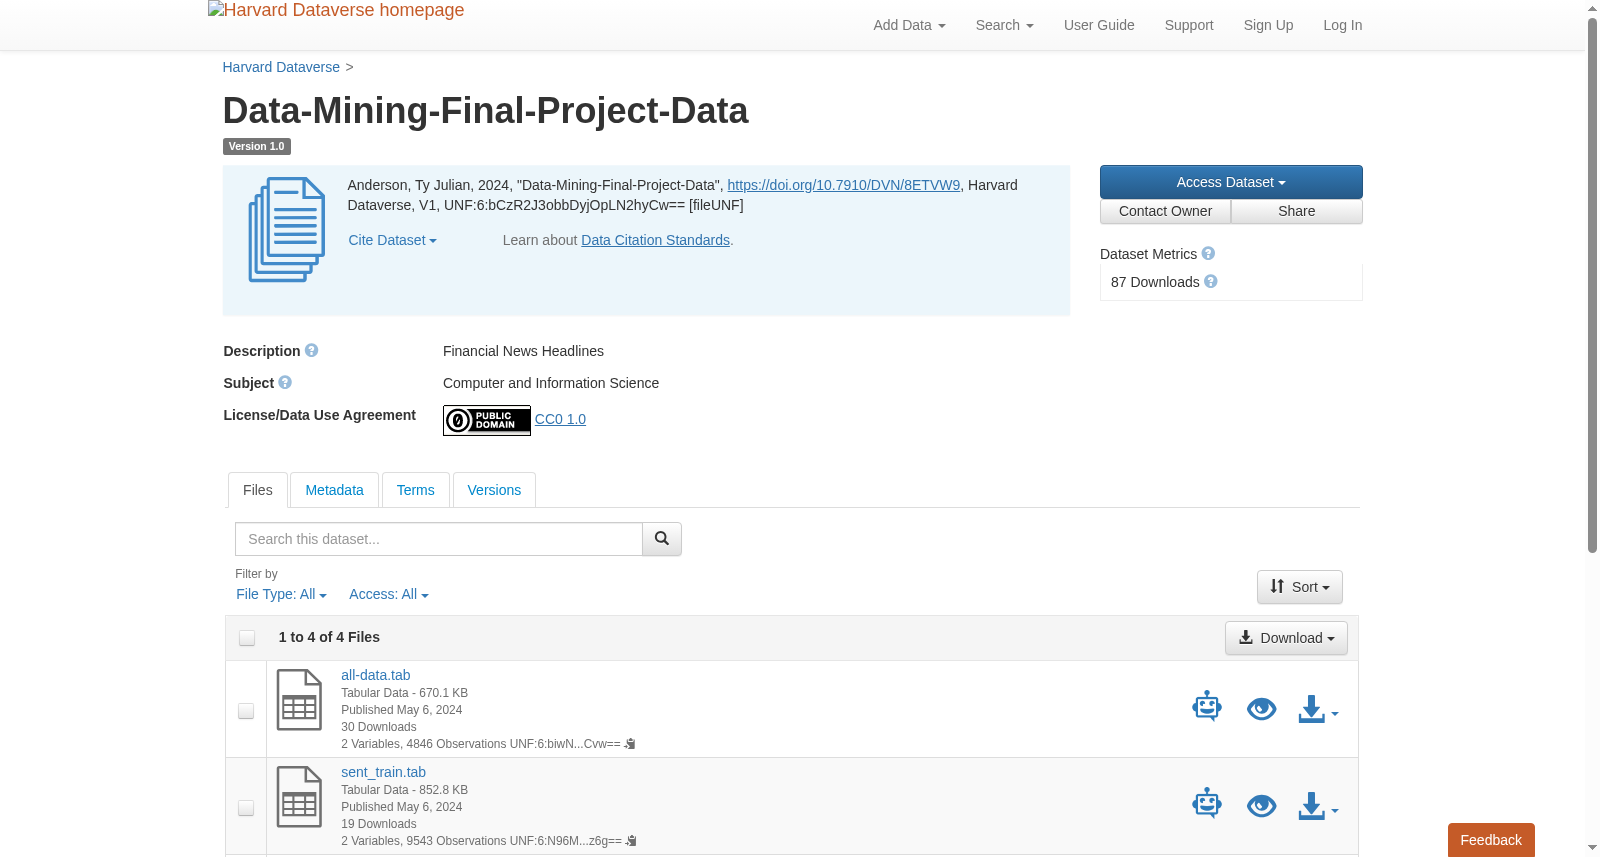Tick the checkbox for all-data.tab
Screen dimensions: 1600x857
246,711
